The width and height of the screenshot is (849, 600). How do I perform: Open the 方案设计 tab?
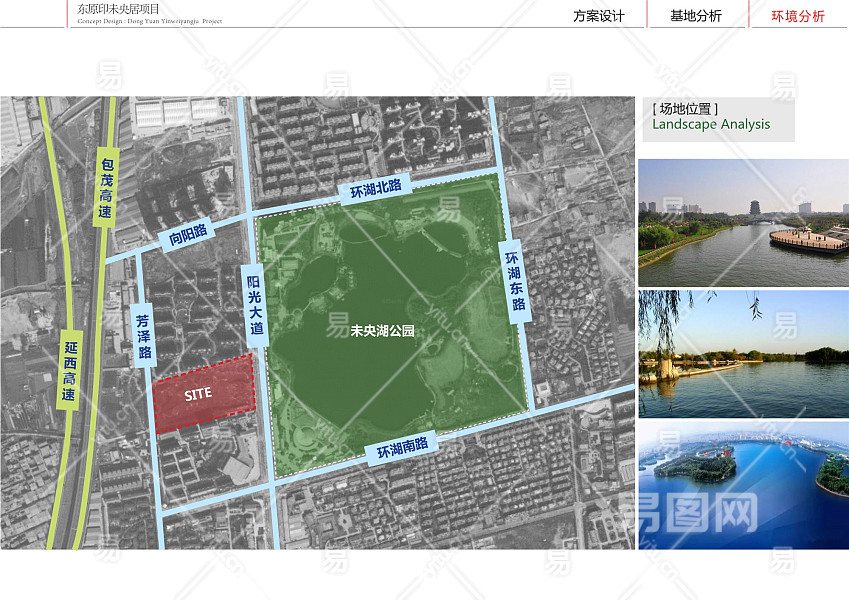[x=598, y=16]
